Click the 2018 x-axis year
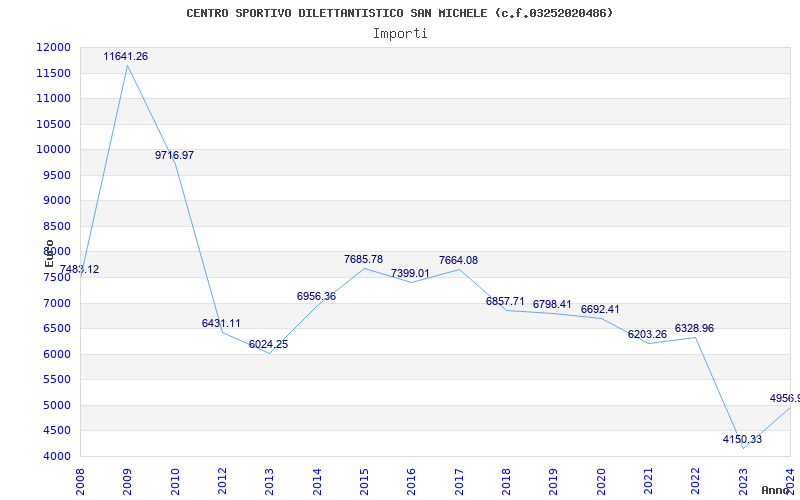 tap(506, 482)
